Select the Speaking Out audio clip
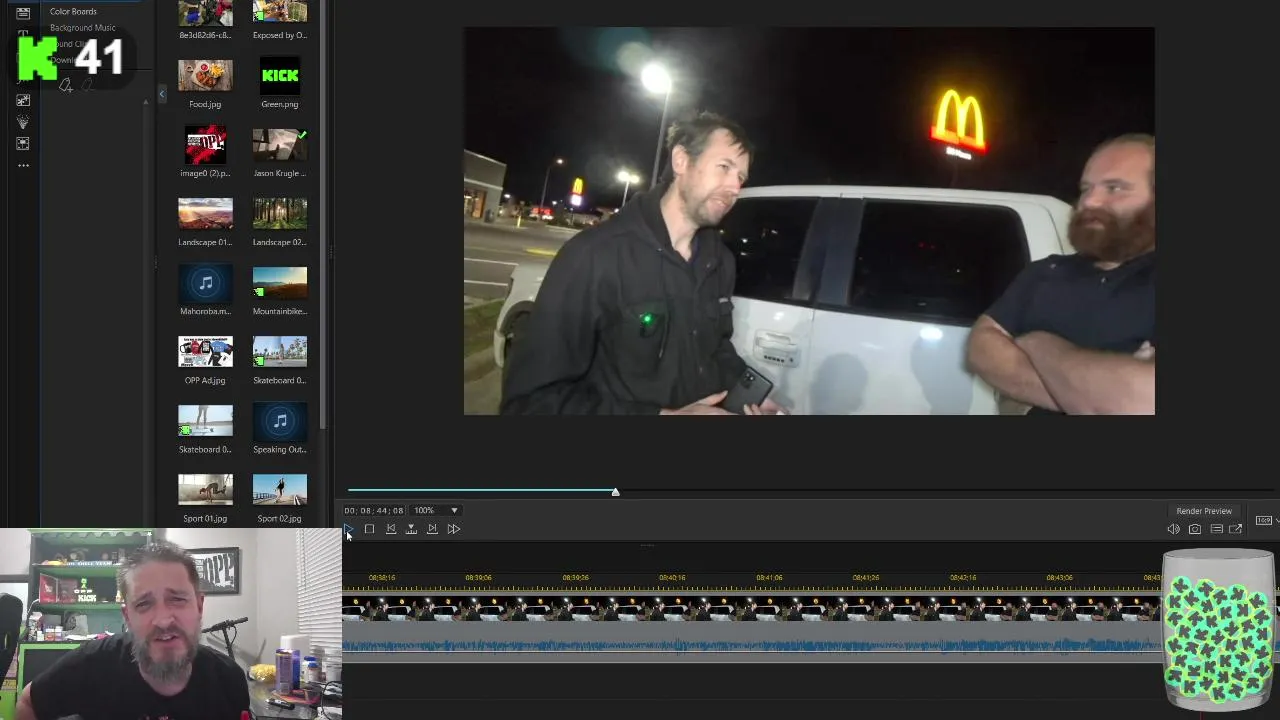Image resolution: width=1280 pixels, height=720 pixels. [280, 422]
